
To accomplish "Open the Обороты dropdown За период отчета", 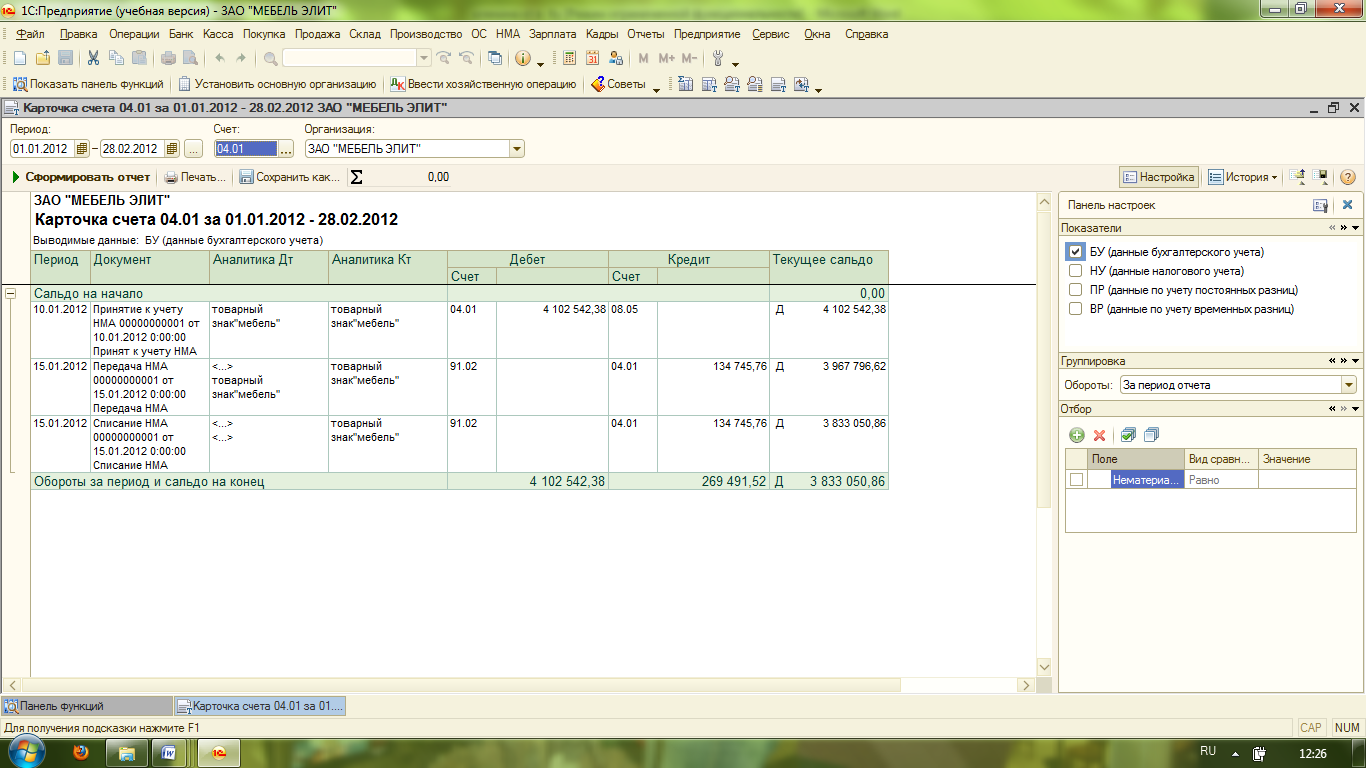I will coord(1348,384).
